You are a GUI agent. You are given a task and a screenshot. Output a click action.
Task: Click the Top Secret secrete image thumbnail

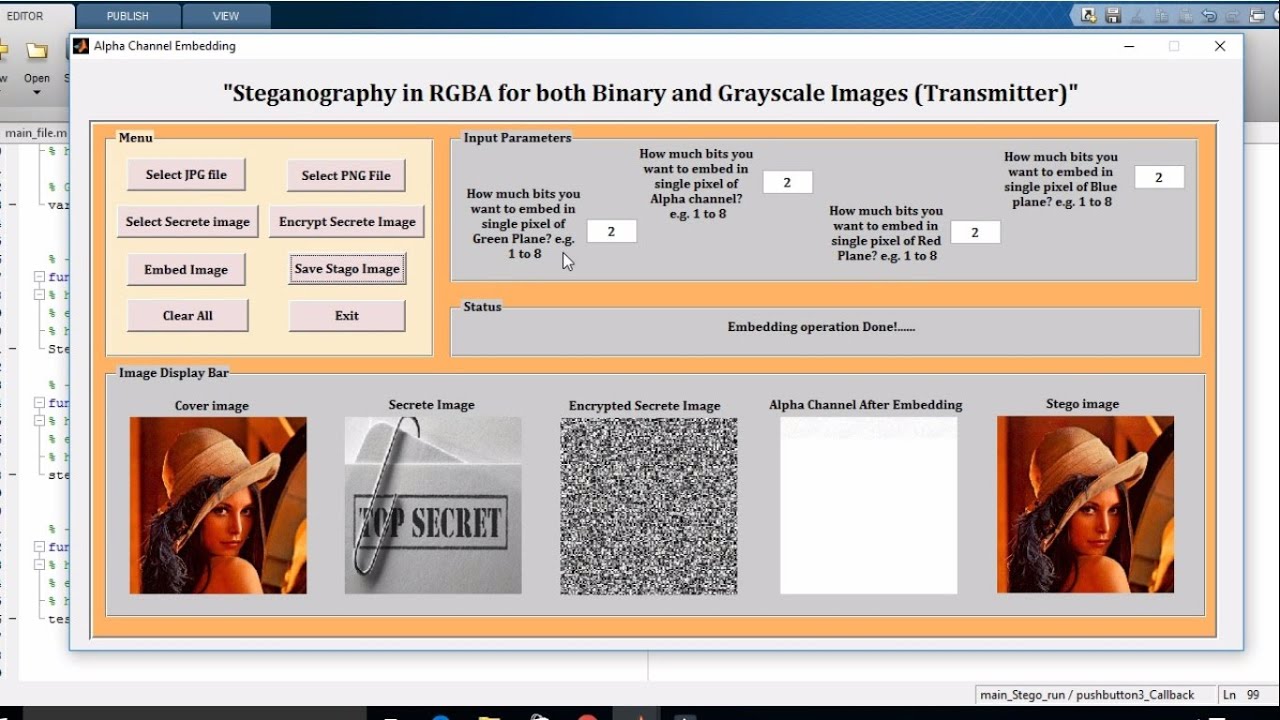pyautogui.click(x=433, y=505)
